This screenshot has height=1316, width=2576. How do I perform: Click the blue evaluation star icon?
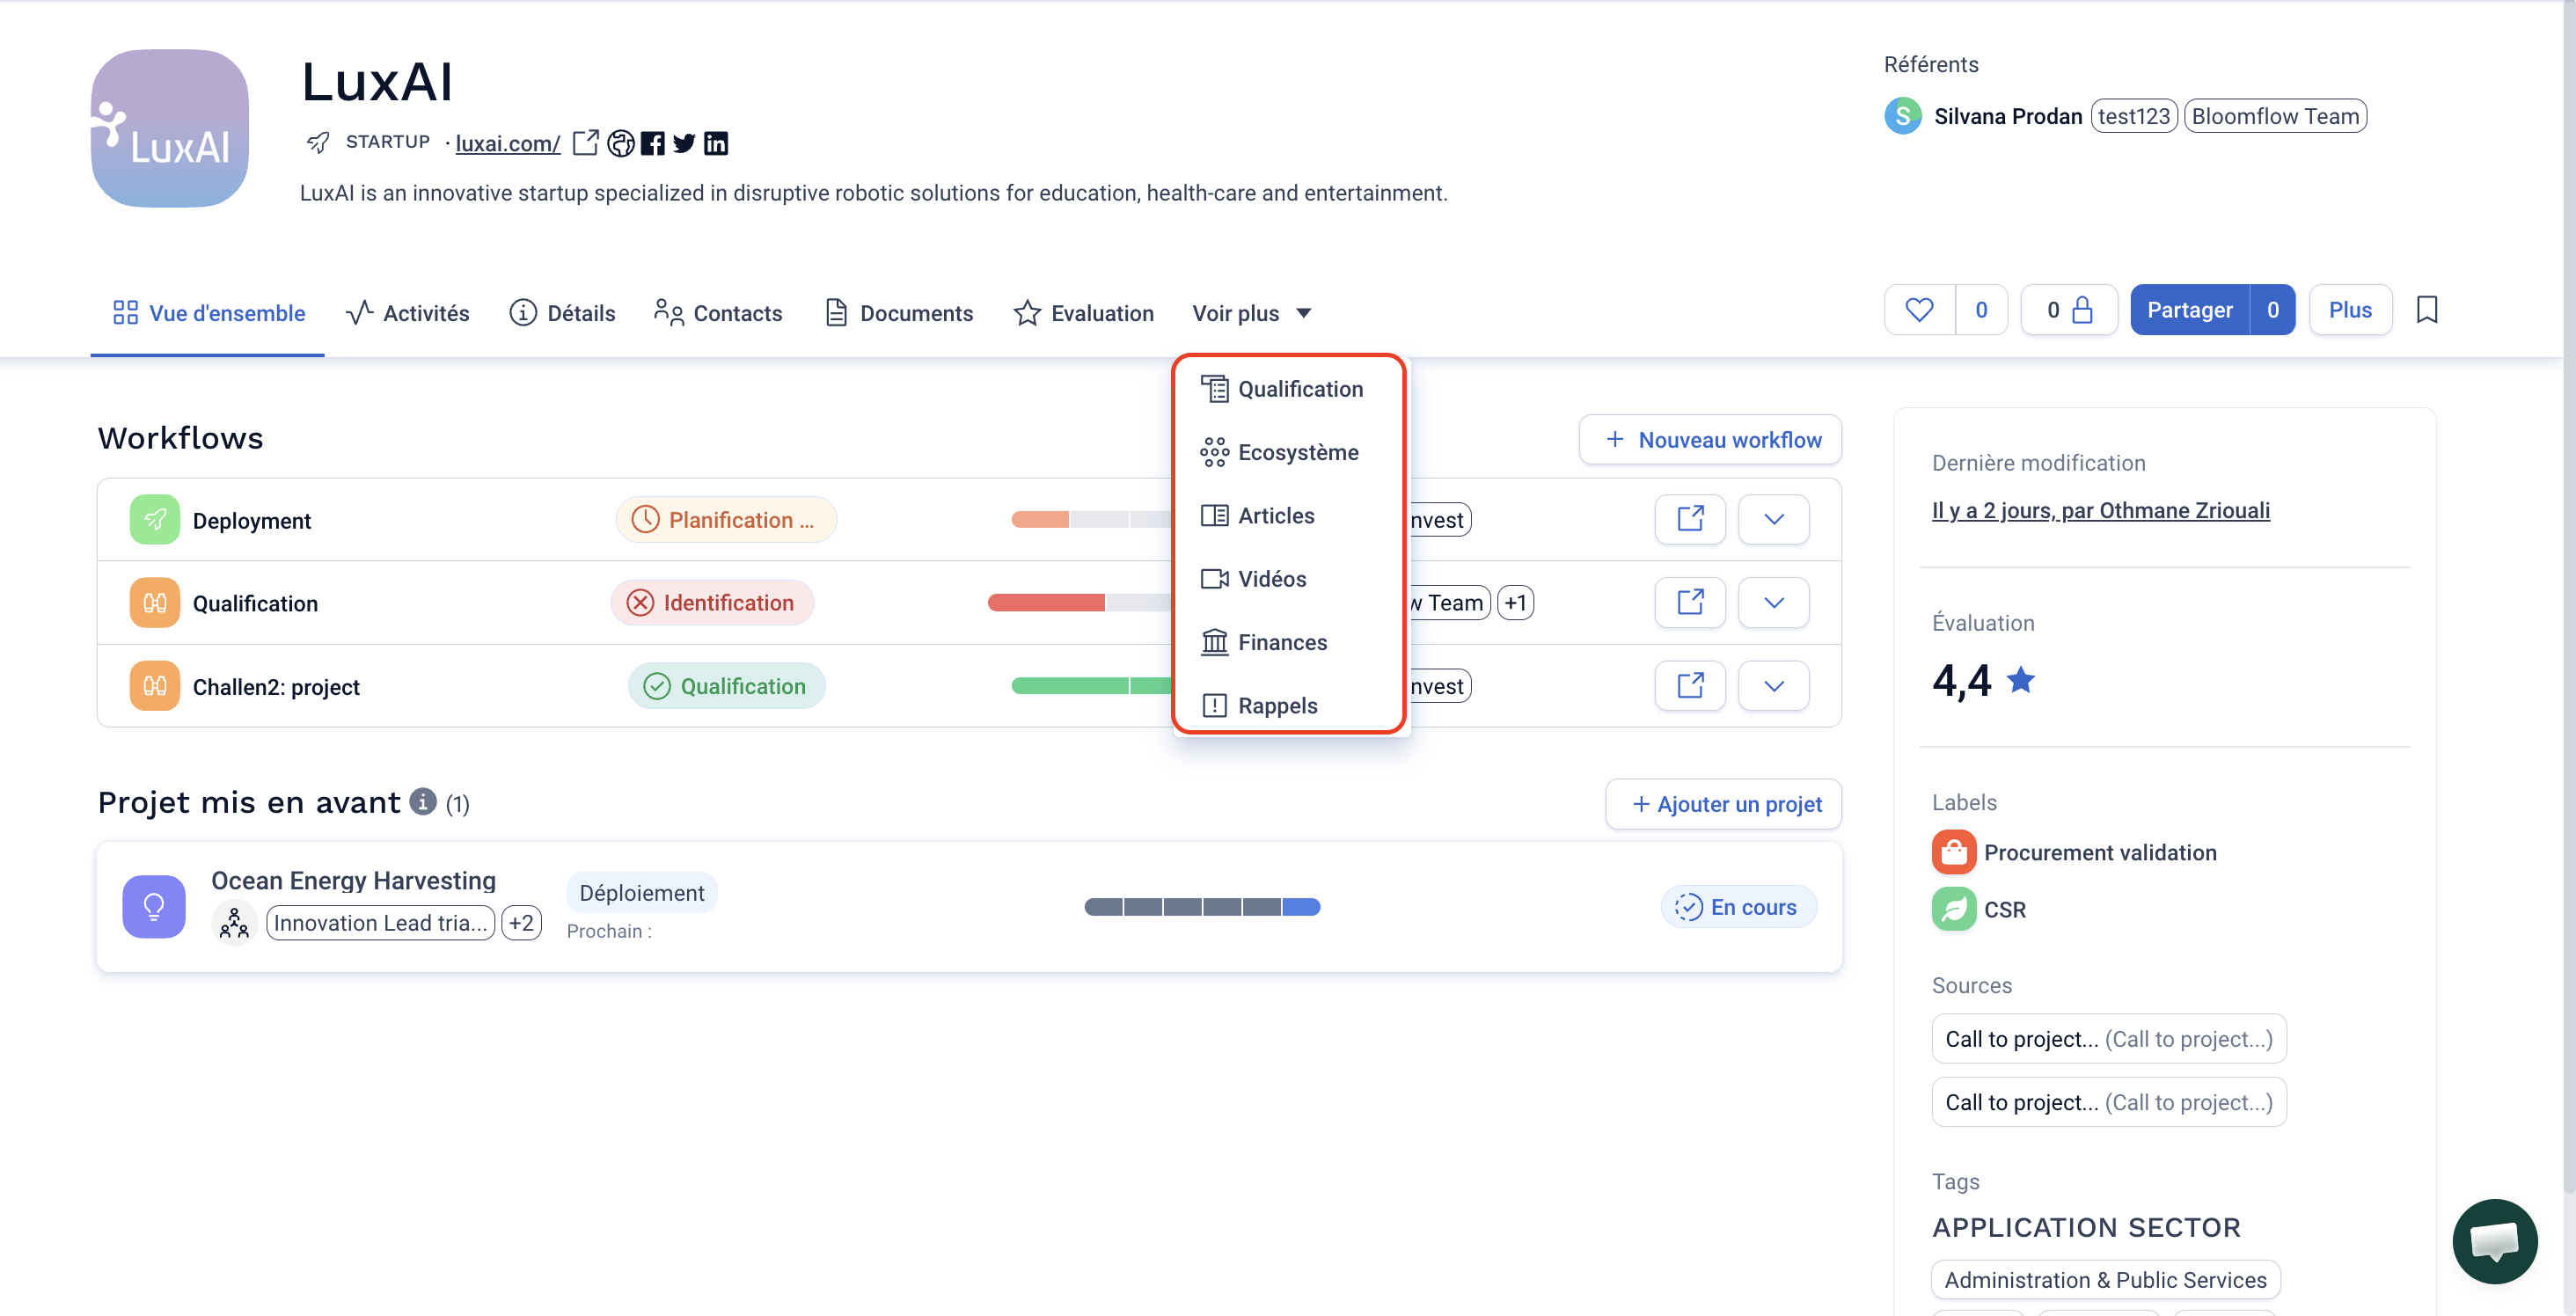tap(2021, 680)
